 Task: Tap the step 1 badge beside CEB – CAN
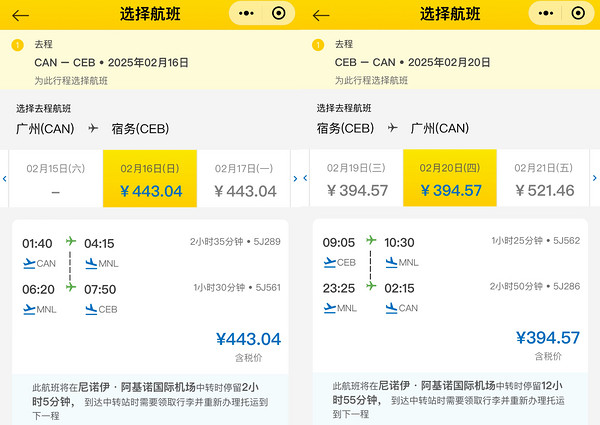click(318, 45)
